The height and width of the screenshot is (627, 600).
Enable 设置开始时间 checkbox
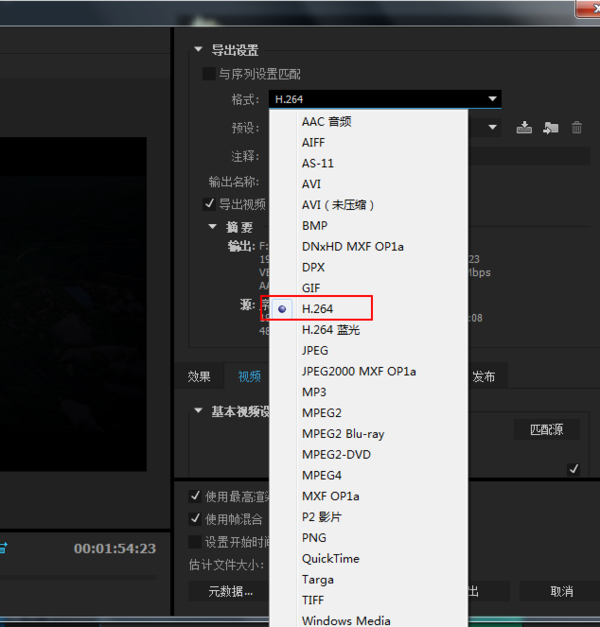195,542
